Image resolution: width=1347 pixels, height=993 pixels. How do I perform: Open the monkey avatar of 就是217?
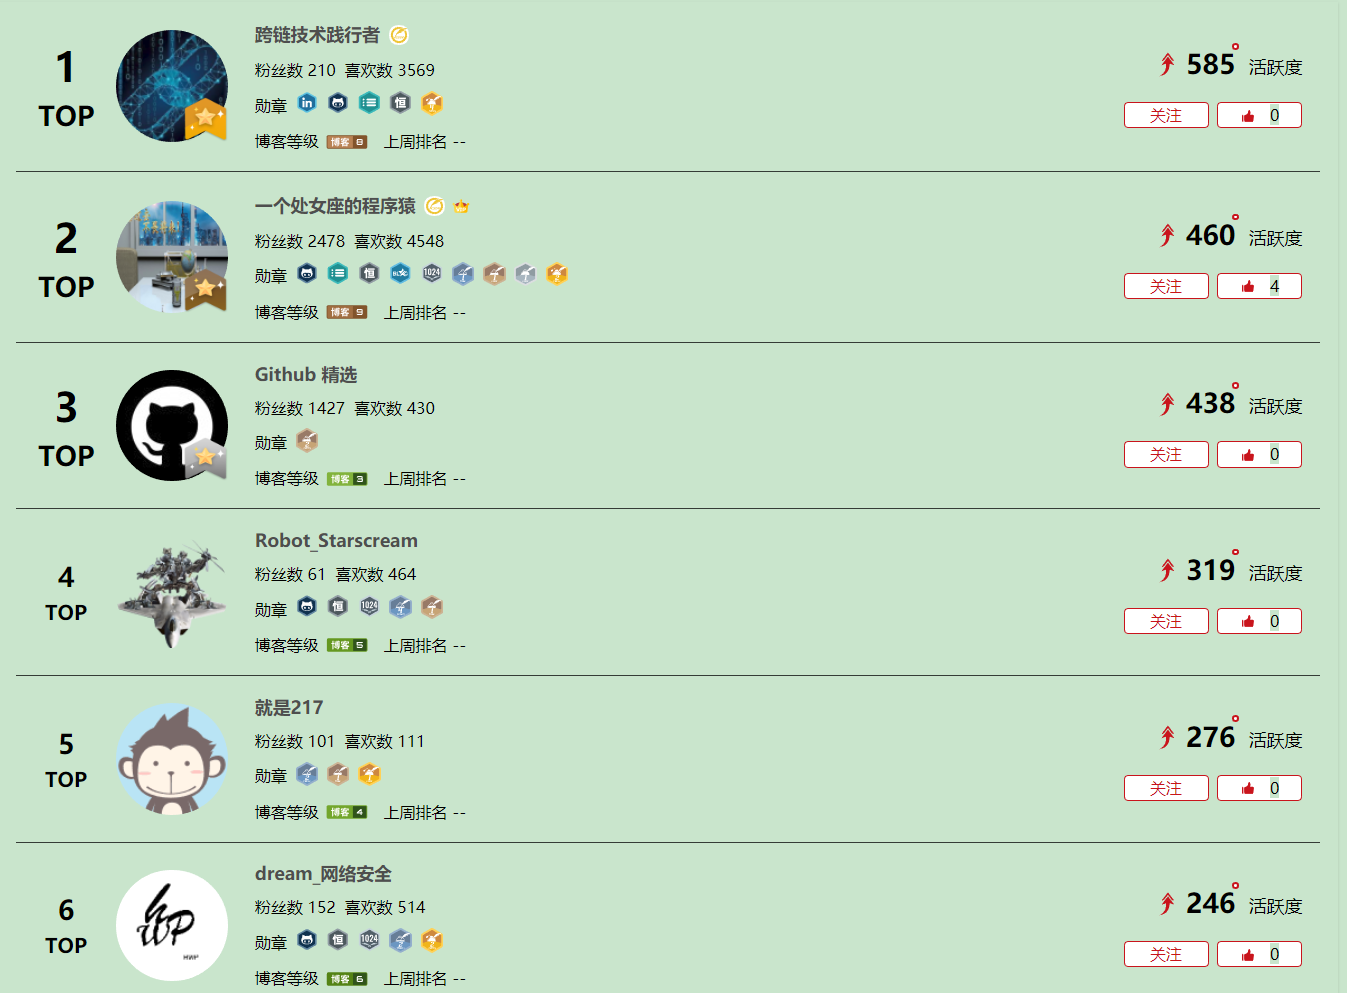pos(172,759)
